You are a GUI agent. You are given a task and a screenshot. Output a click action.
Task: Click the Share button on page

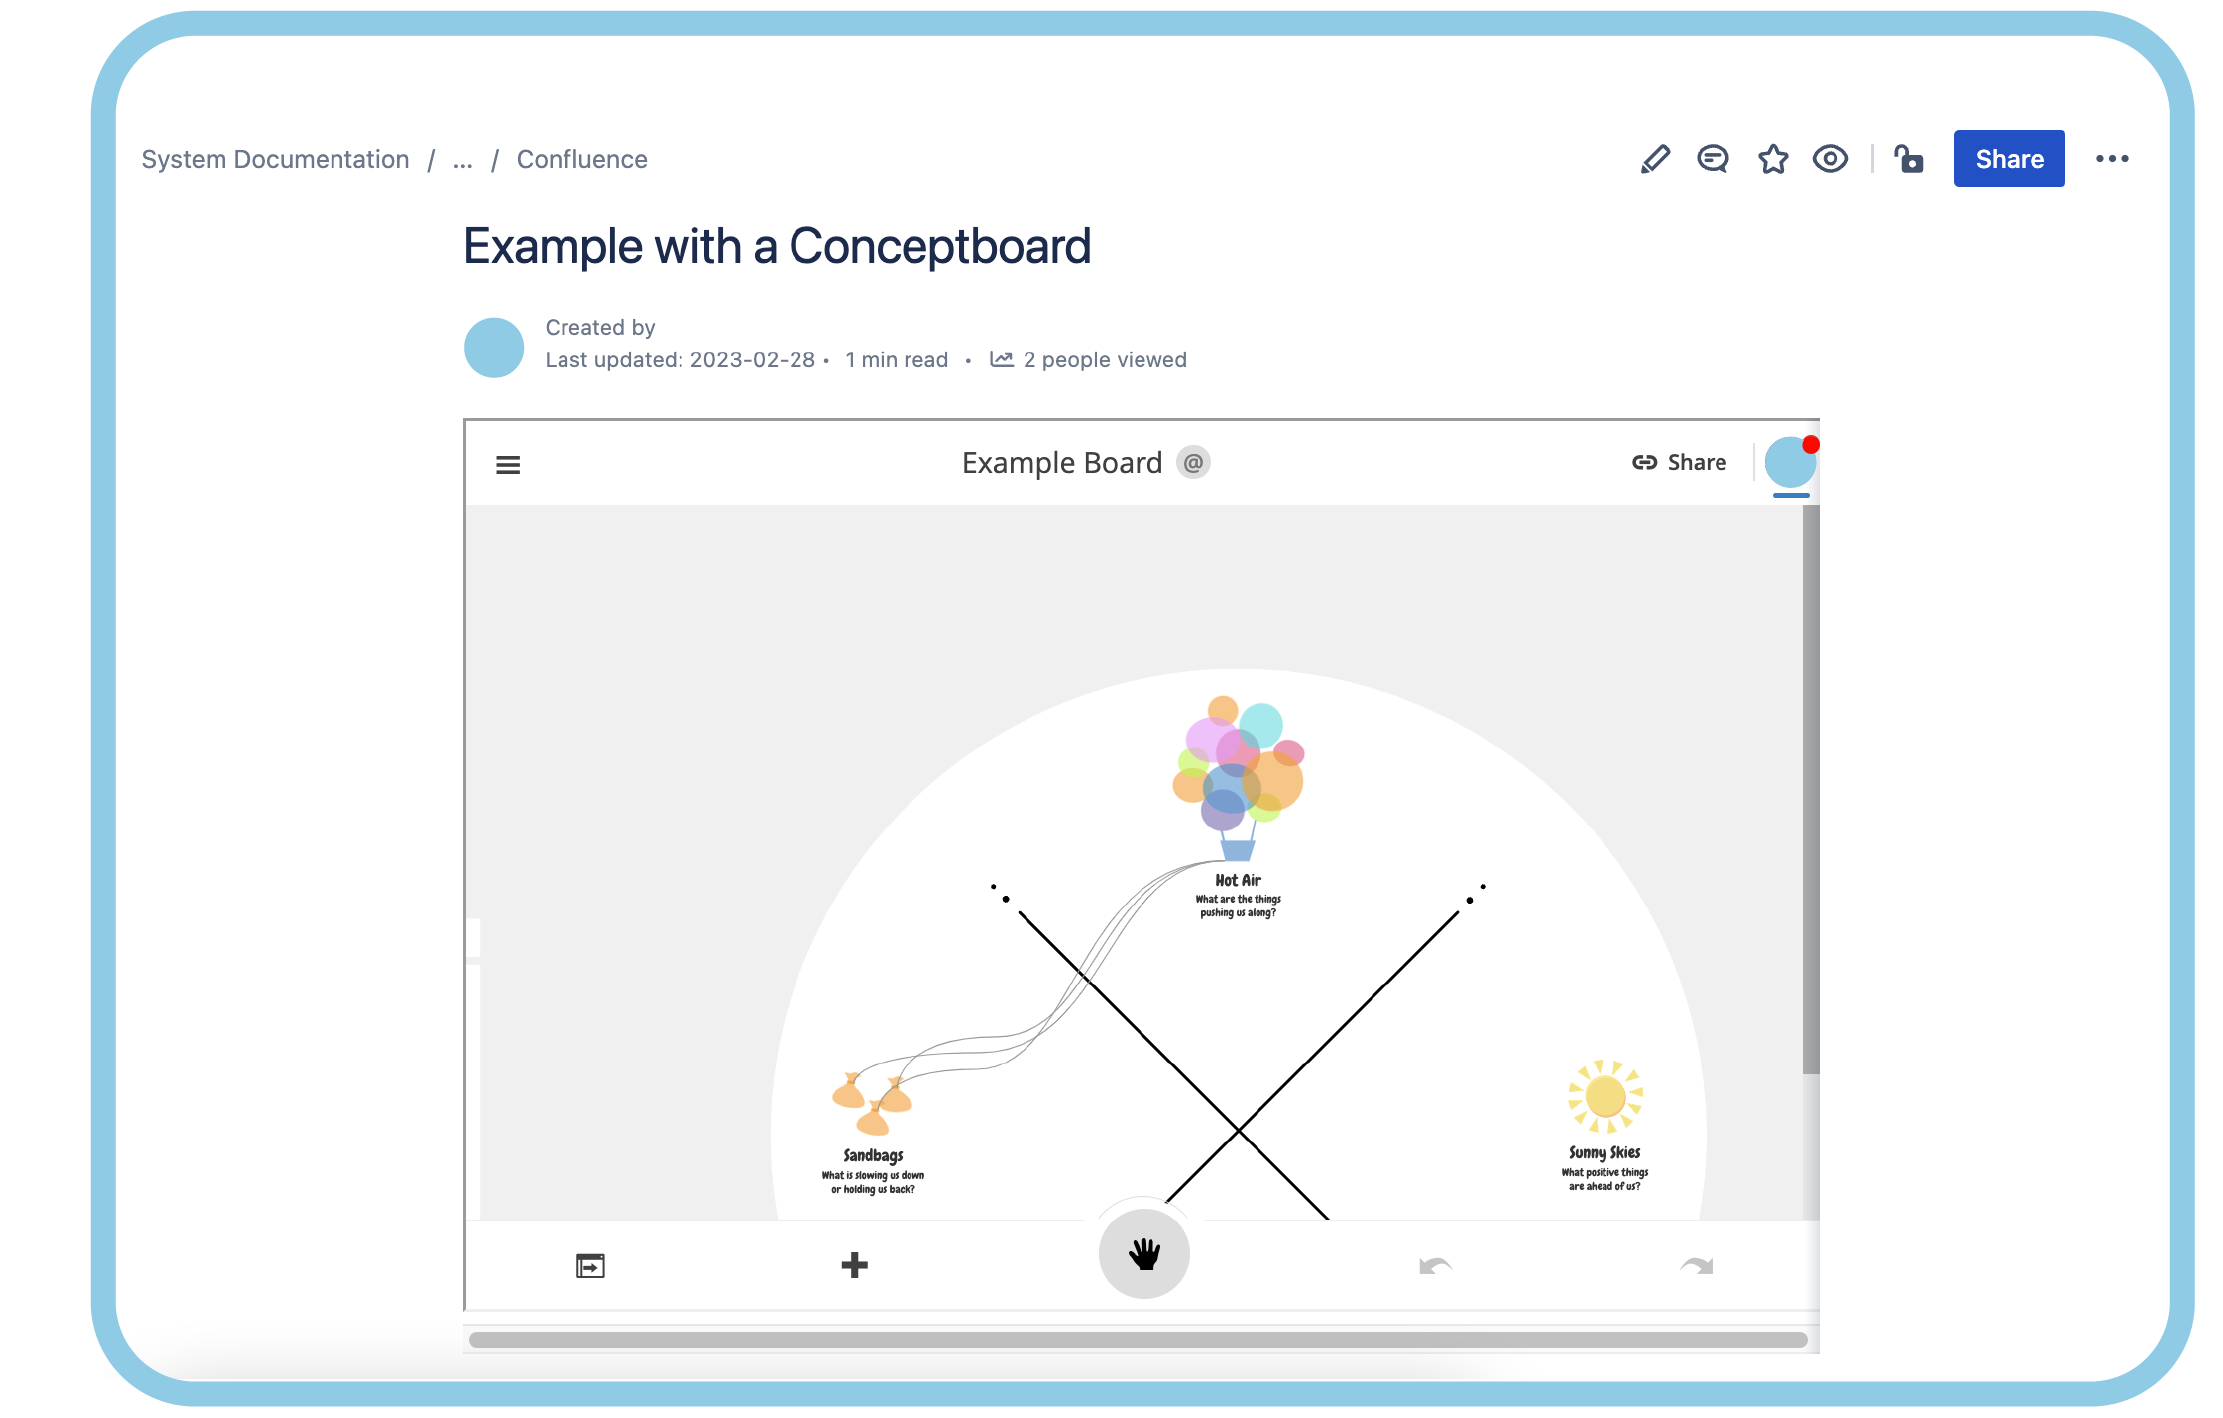(2009, 157)
